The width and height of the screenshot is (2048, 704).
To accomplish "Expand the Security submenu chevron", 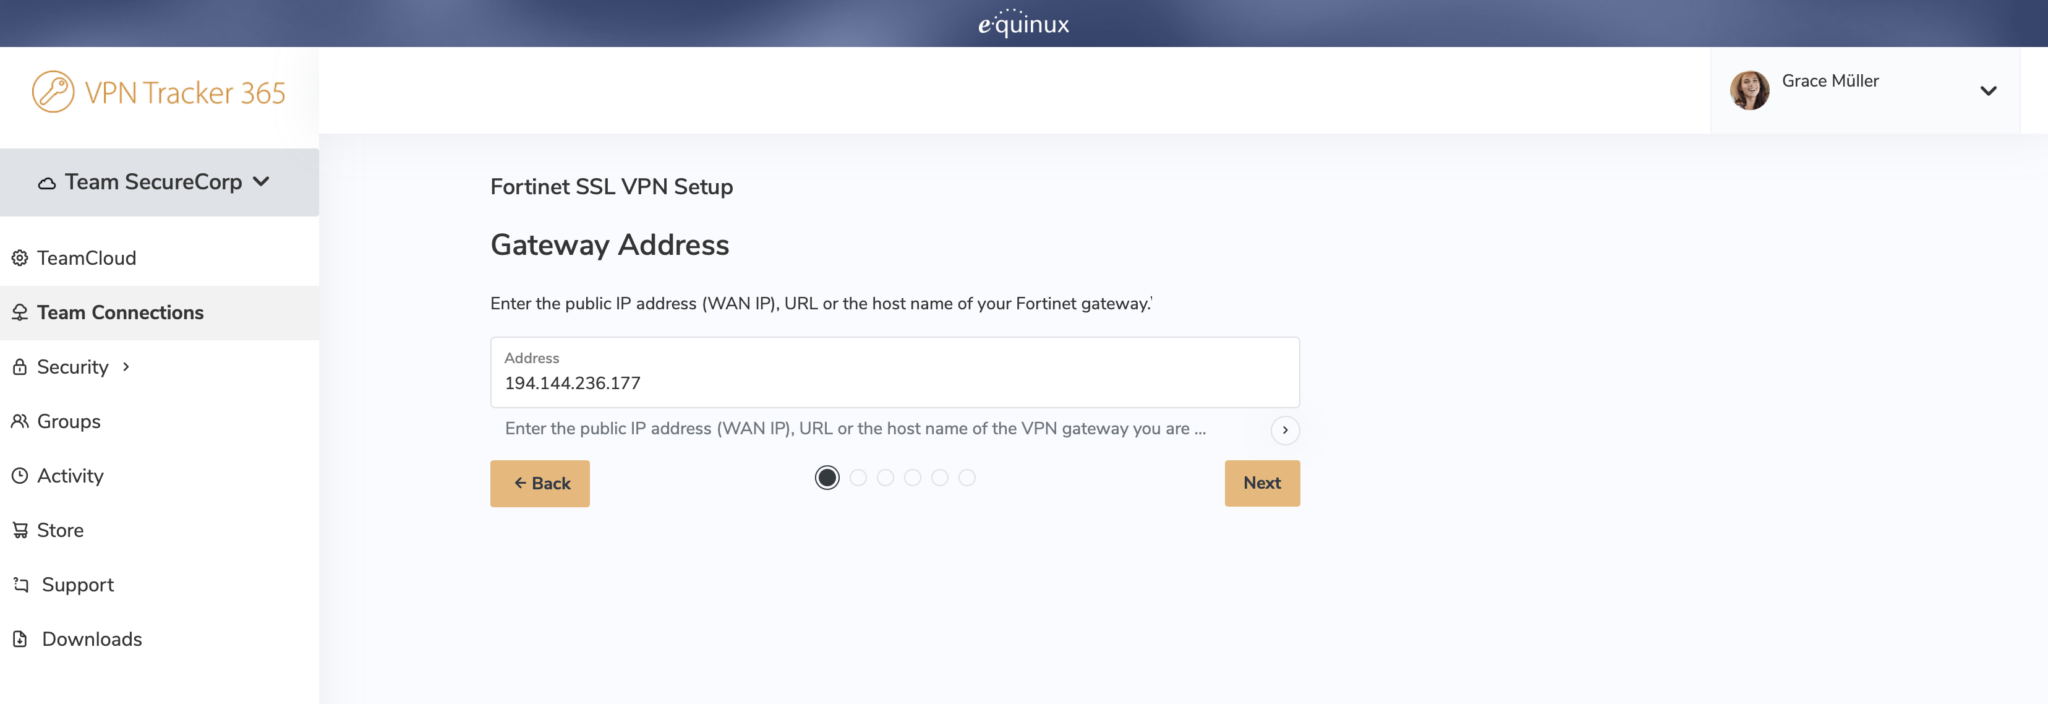I will click(126, 367).
